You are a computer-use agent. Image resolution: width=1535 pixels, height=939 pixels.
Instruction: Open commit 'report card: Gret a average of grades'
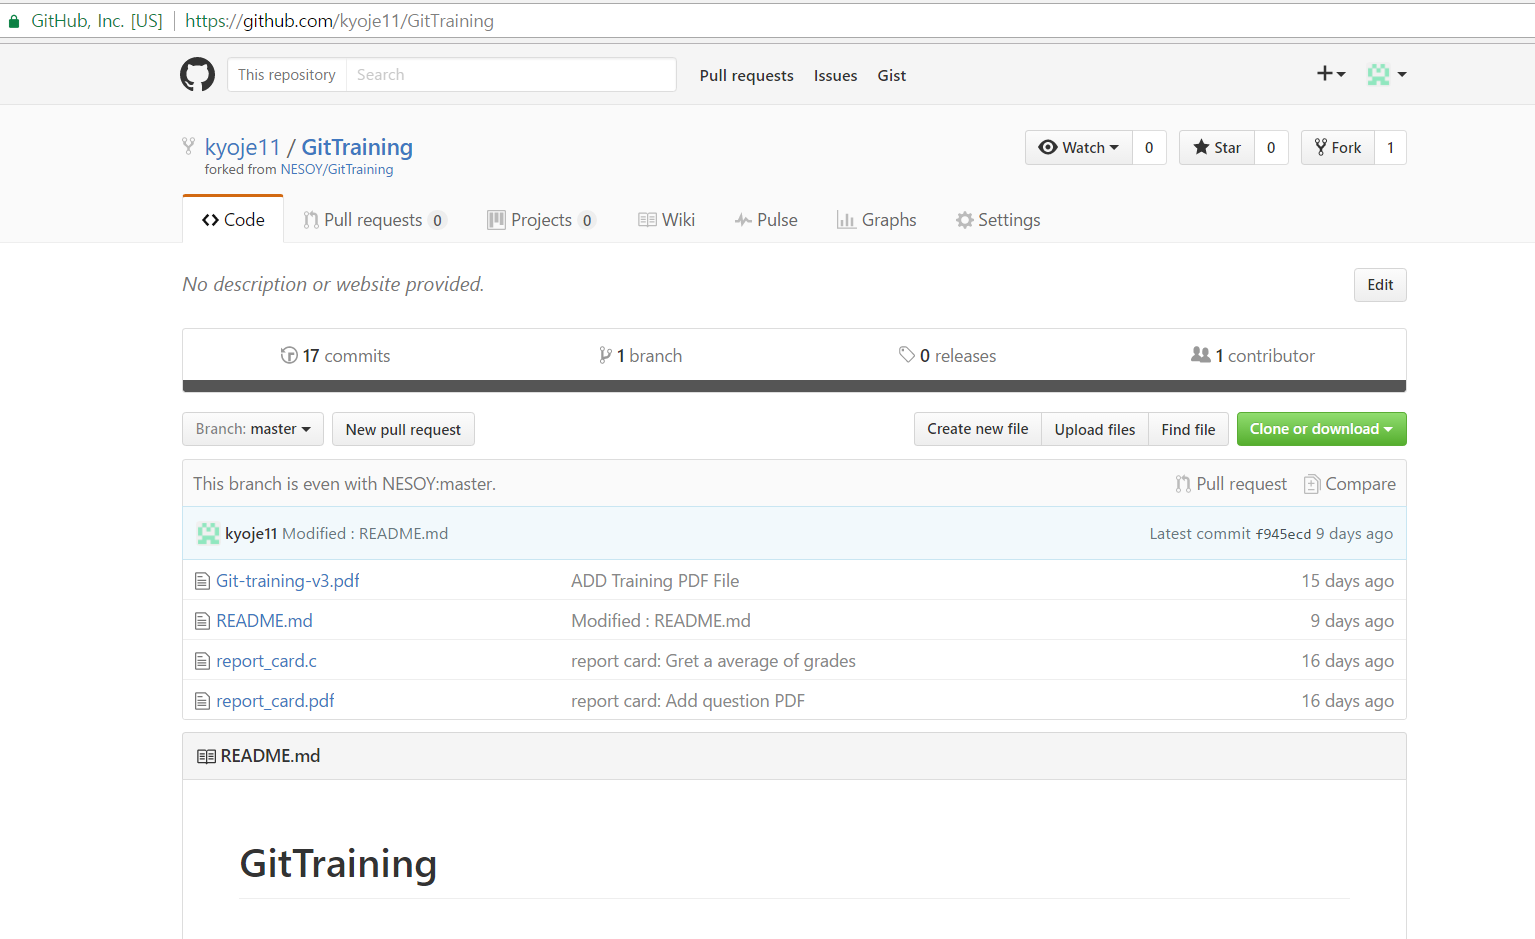pyautogui.click(x=713, y=661)
